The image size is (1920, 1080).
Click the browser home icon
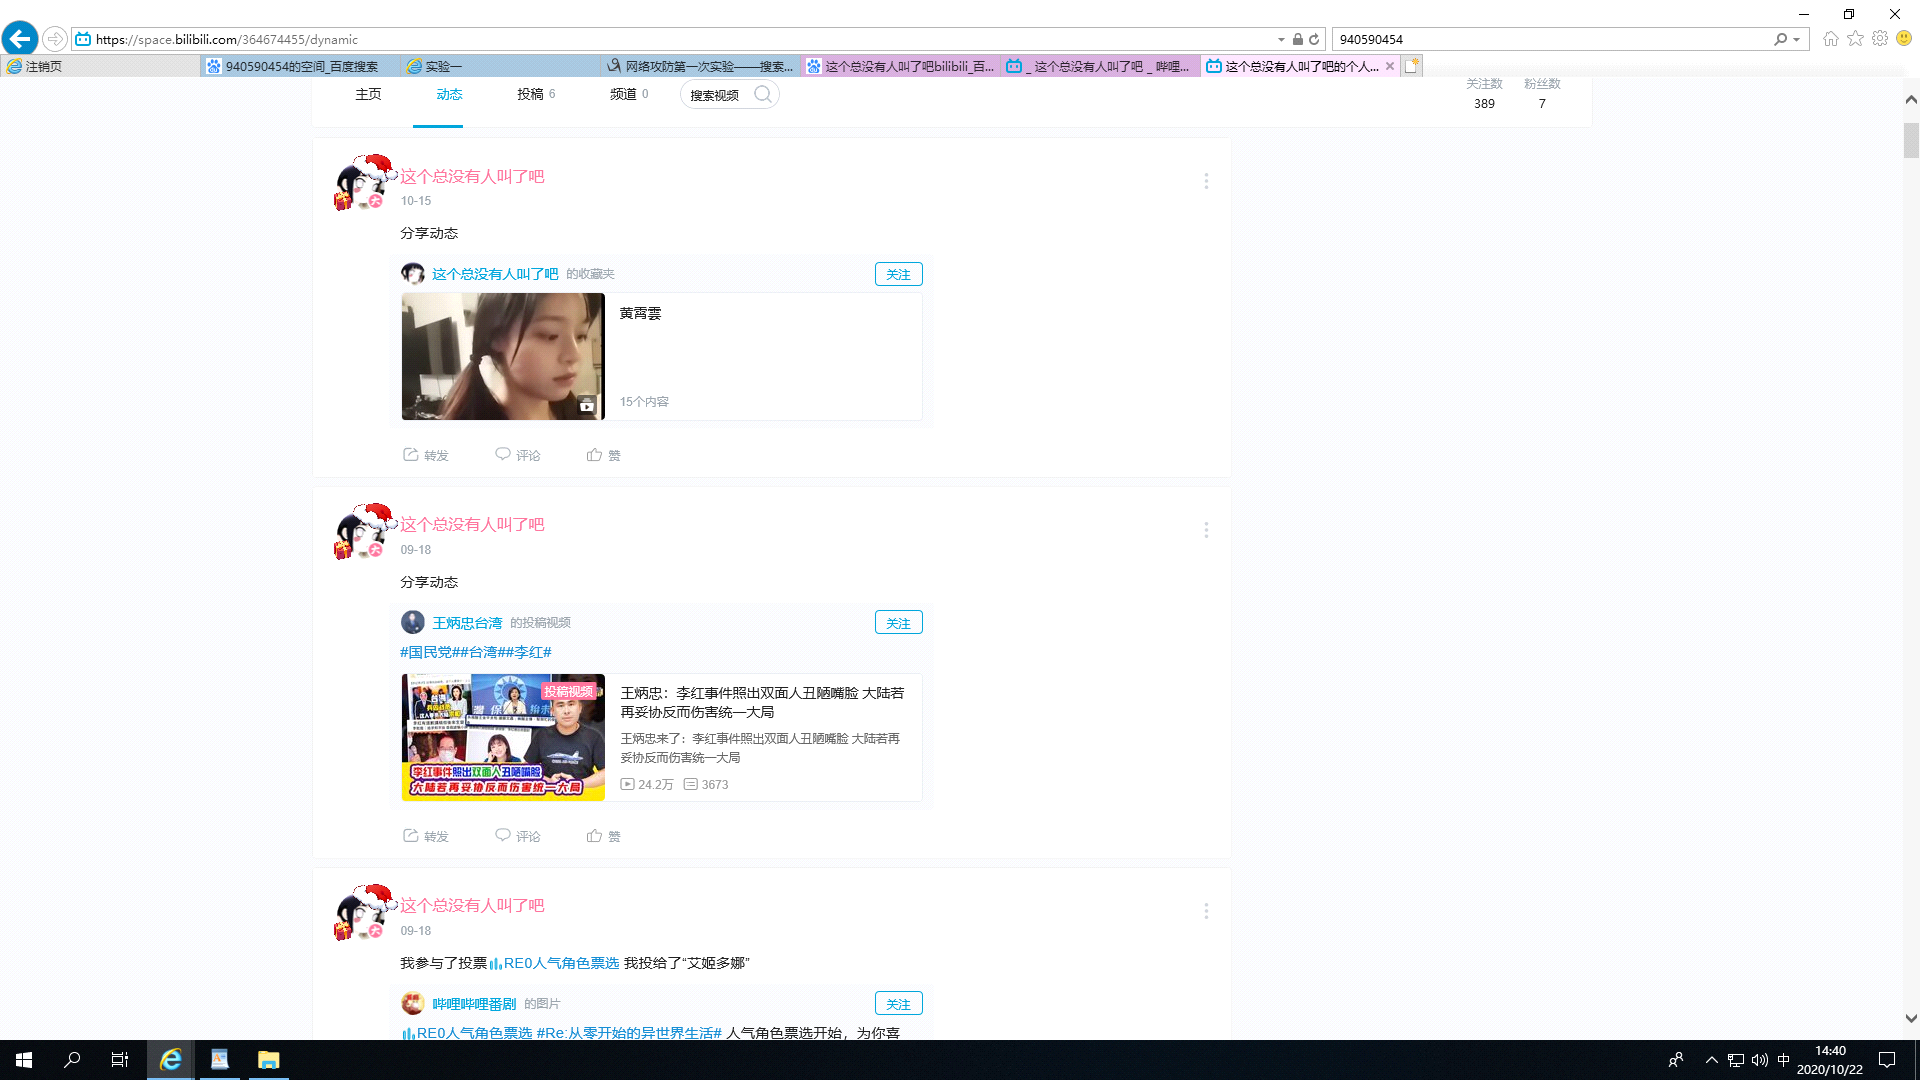(1831, 38)
